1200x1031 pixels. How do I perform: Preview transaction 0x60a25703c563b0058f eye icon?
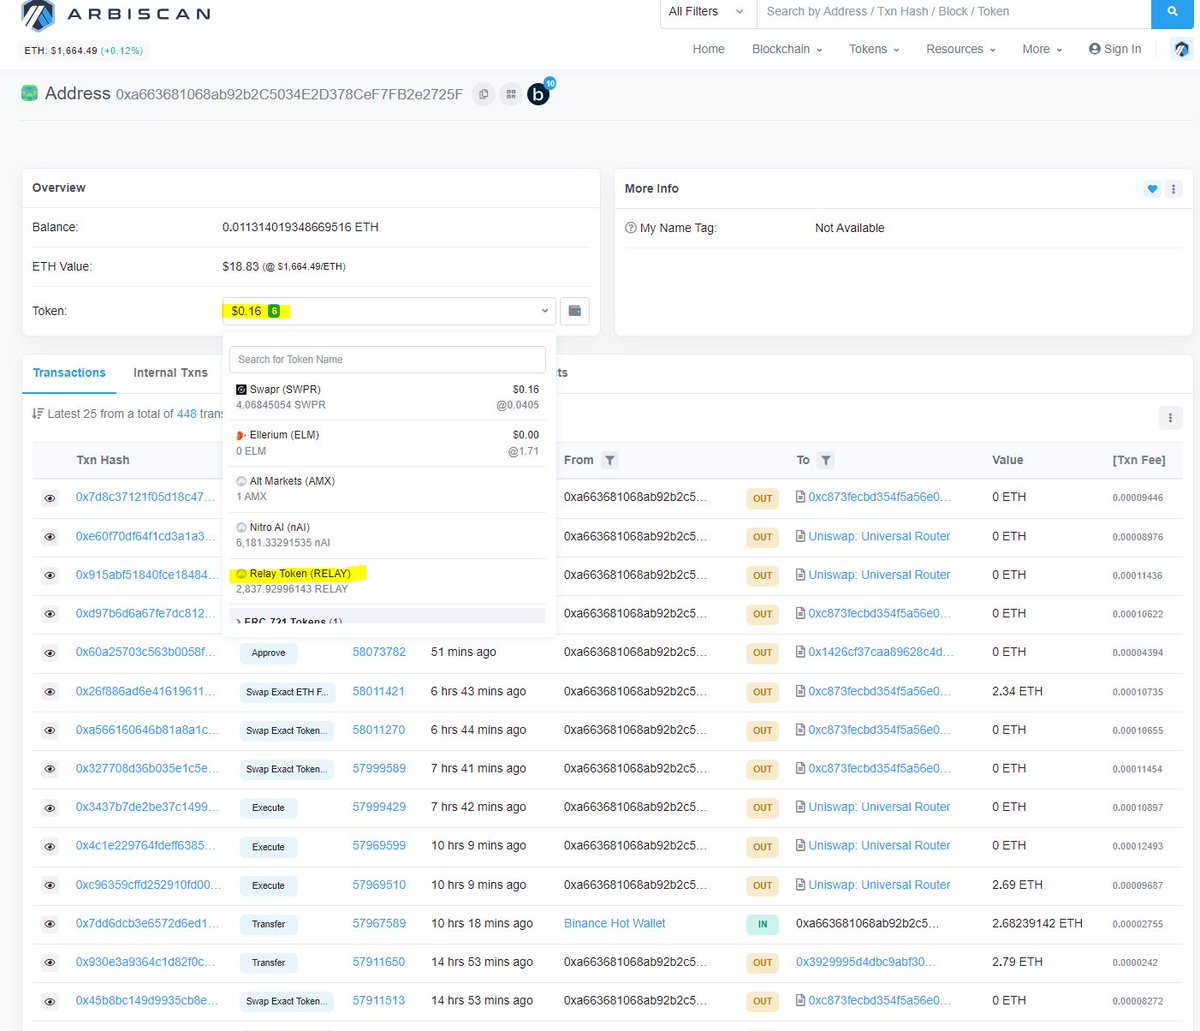point(50,653)
